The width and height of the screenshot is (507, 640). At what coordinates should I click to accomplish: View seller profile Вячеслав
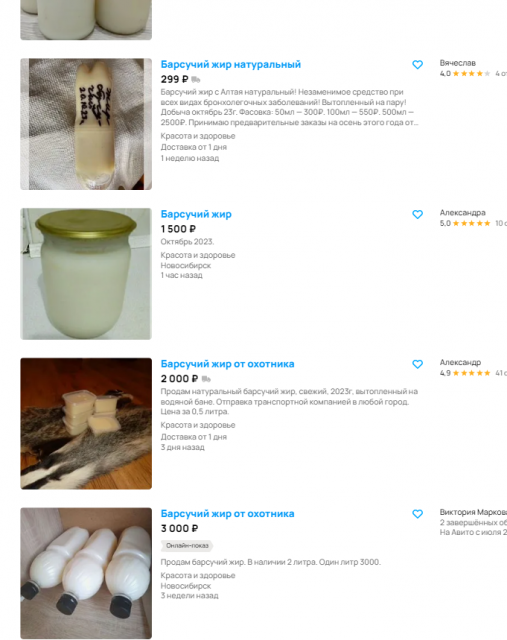(458, 63)
